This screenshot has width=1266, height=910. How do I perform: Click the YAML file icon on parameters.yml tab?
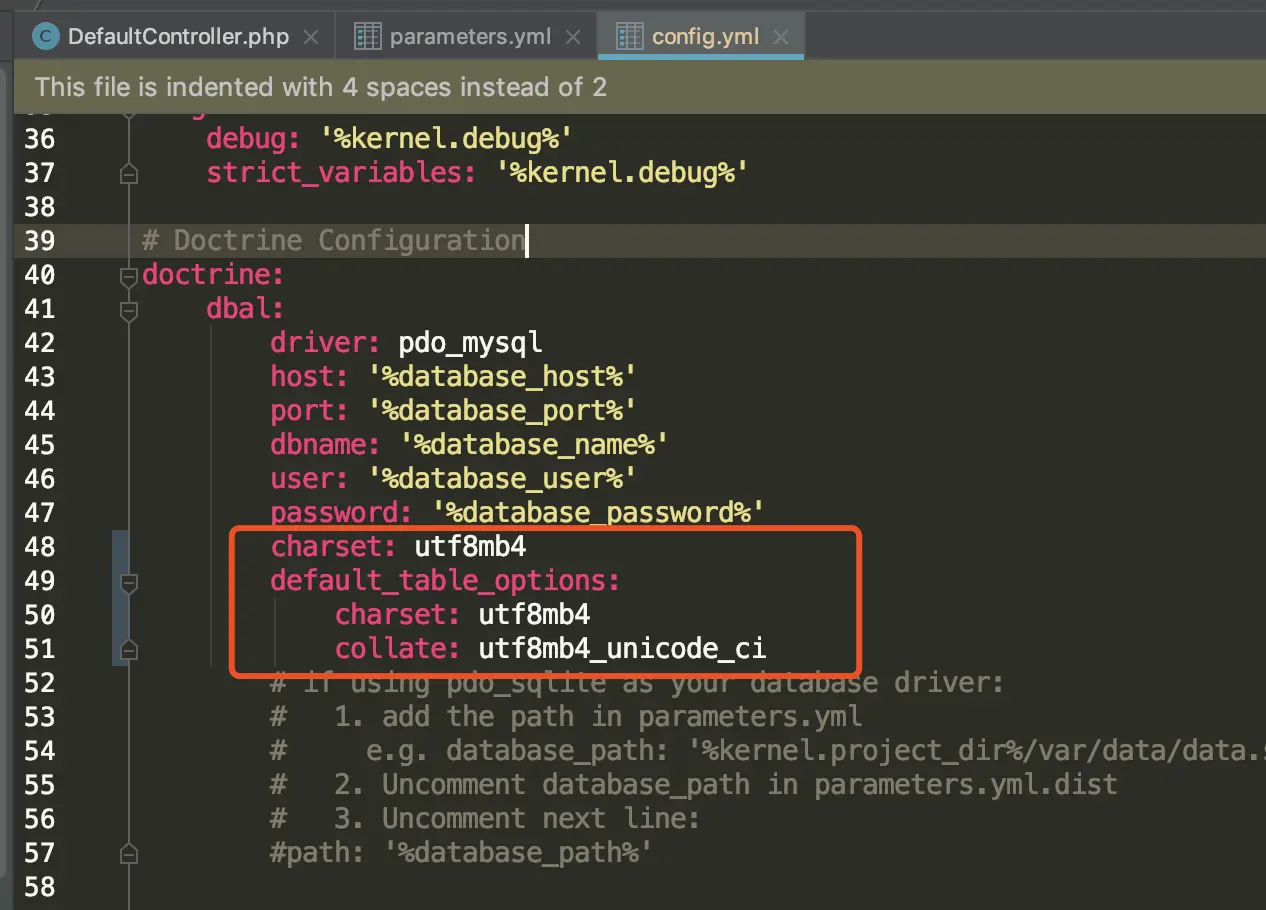[368, 37]
